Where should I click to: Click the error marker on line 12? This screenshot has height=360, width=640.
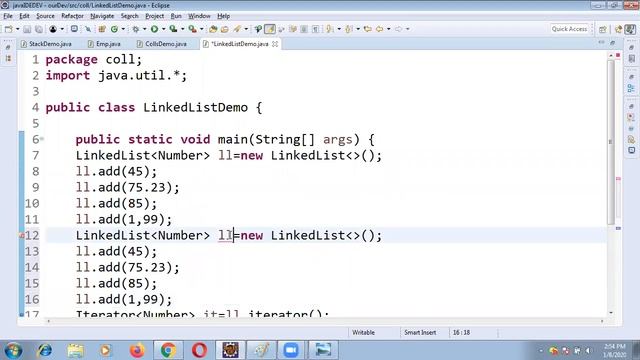coord(21,236)
